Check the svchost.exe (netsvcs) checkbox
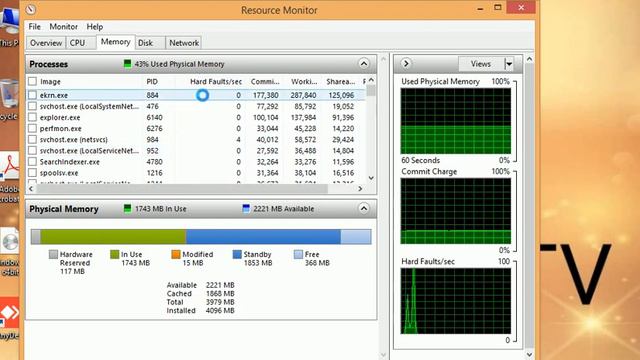The width and height of the screenshot is (640, 360). click(x=33, y=139)
